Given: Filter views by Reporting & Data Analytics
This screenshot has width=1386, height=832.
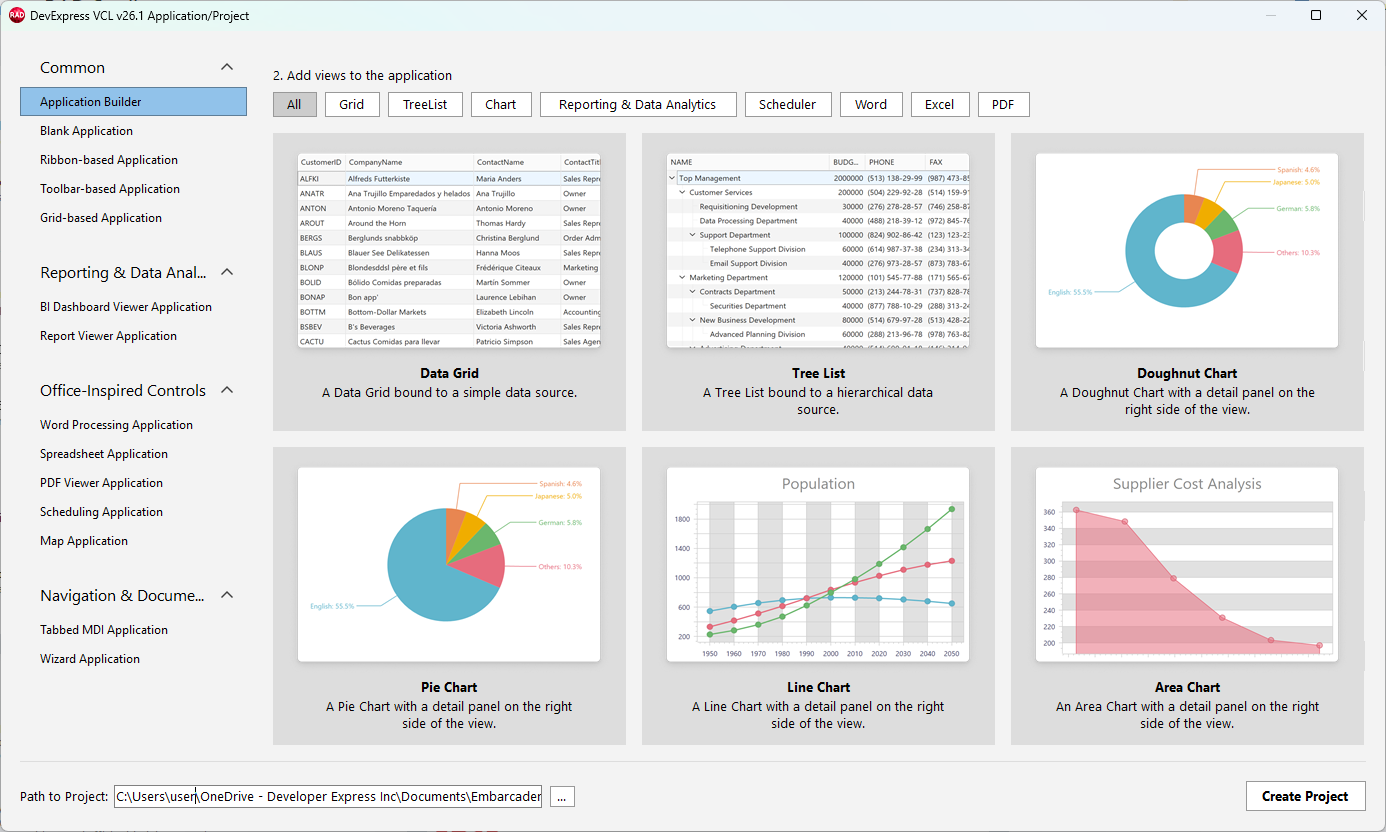Looking at the screenshot, I should click(638, 104).
